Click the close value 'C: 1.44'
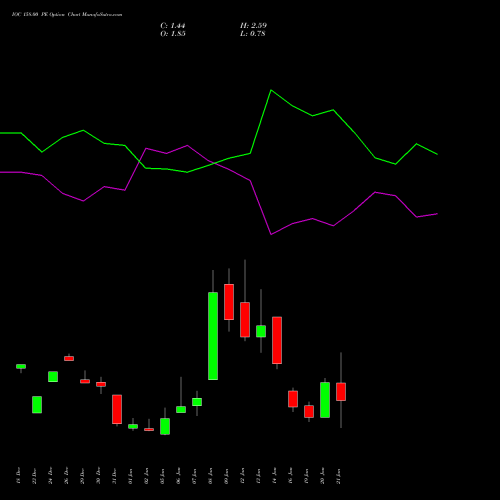Screen dimensions: 500x500 coord(173,26)
